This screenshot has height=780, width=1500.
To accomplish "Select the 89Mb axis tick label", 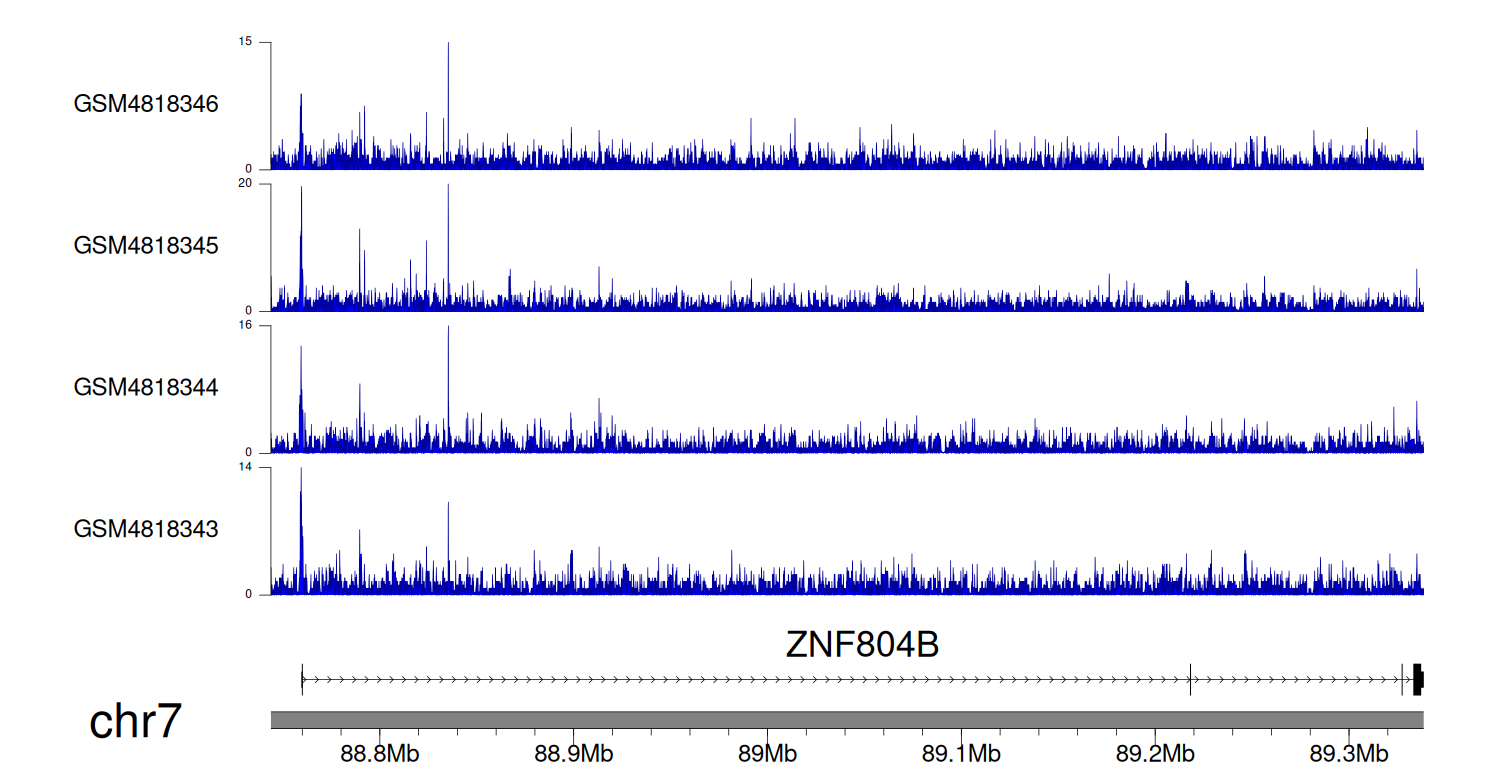I will pyautogui.click(x=767, y=753).
